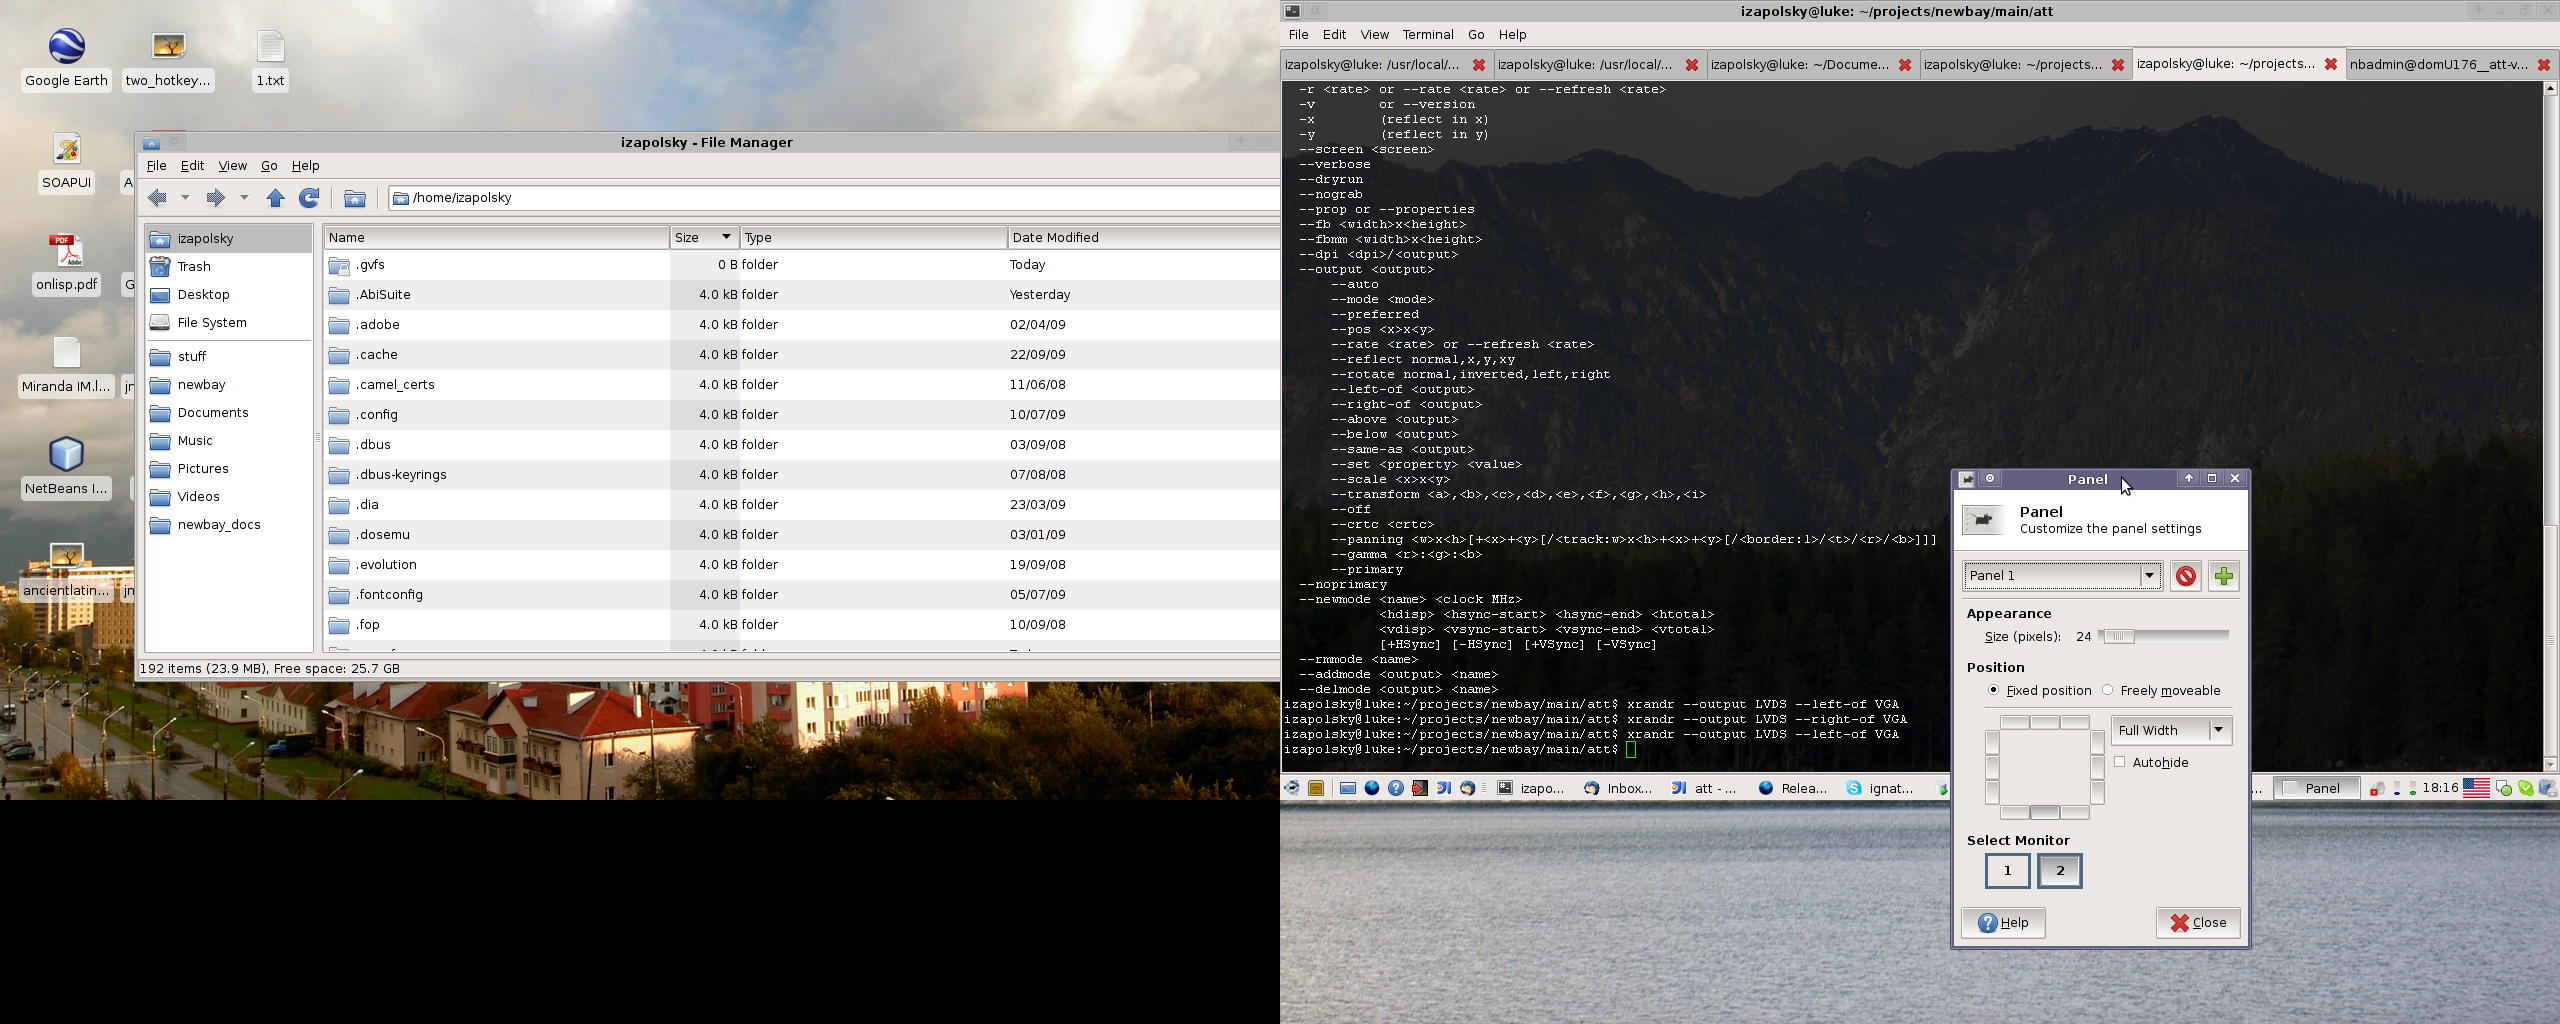The width and height of the screenshot is (2560, 1024).
Task: Switch to nbadmin@domU176 terminal tab
Action: coord(2436,65)
